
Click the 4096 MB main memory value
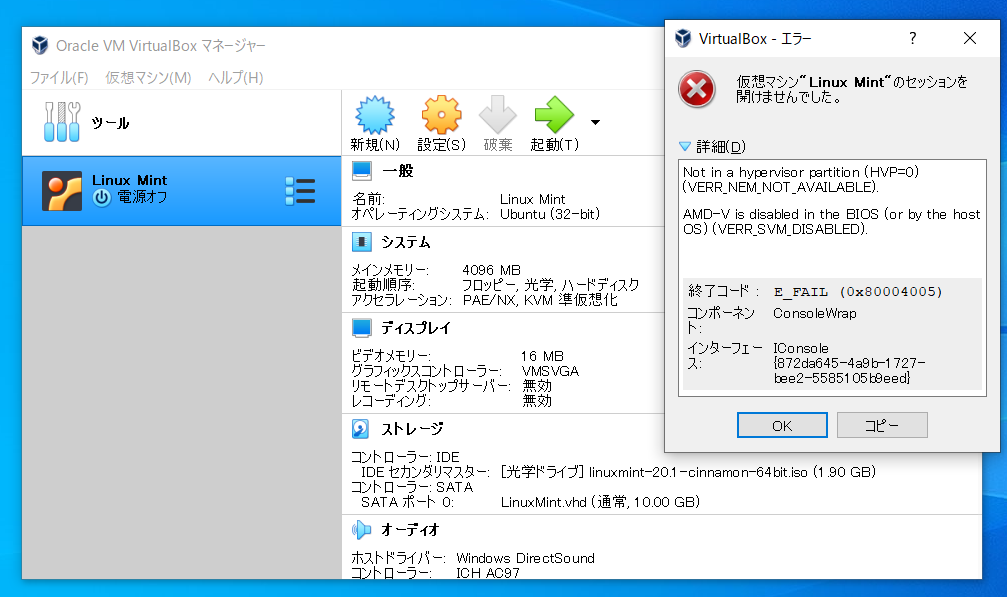491,270
